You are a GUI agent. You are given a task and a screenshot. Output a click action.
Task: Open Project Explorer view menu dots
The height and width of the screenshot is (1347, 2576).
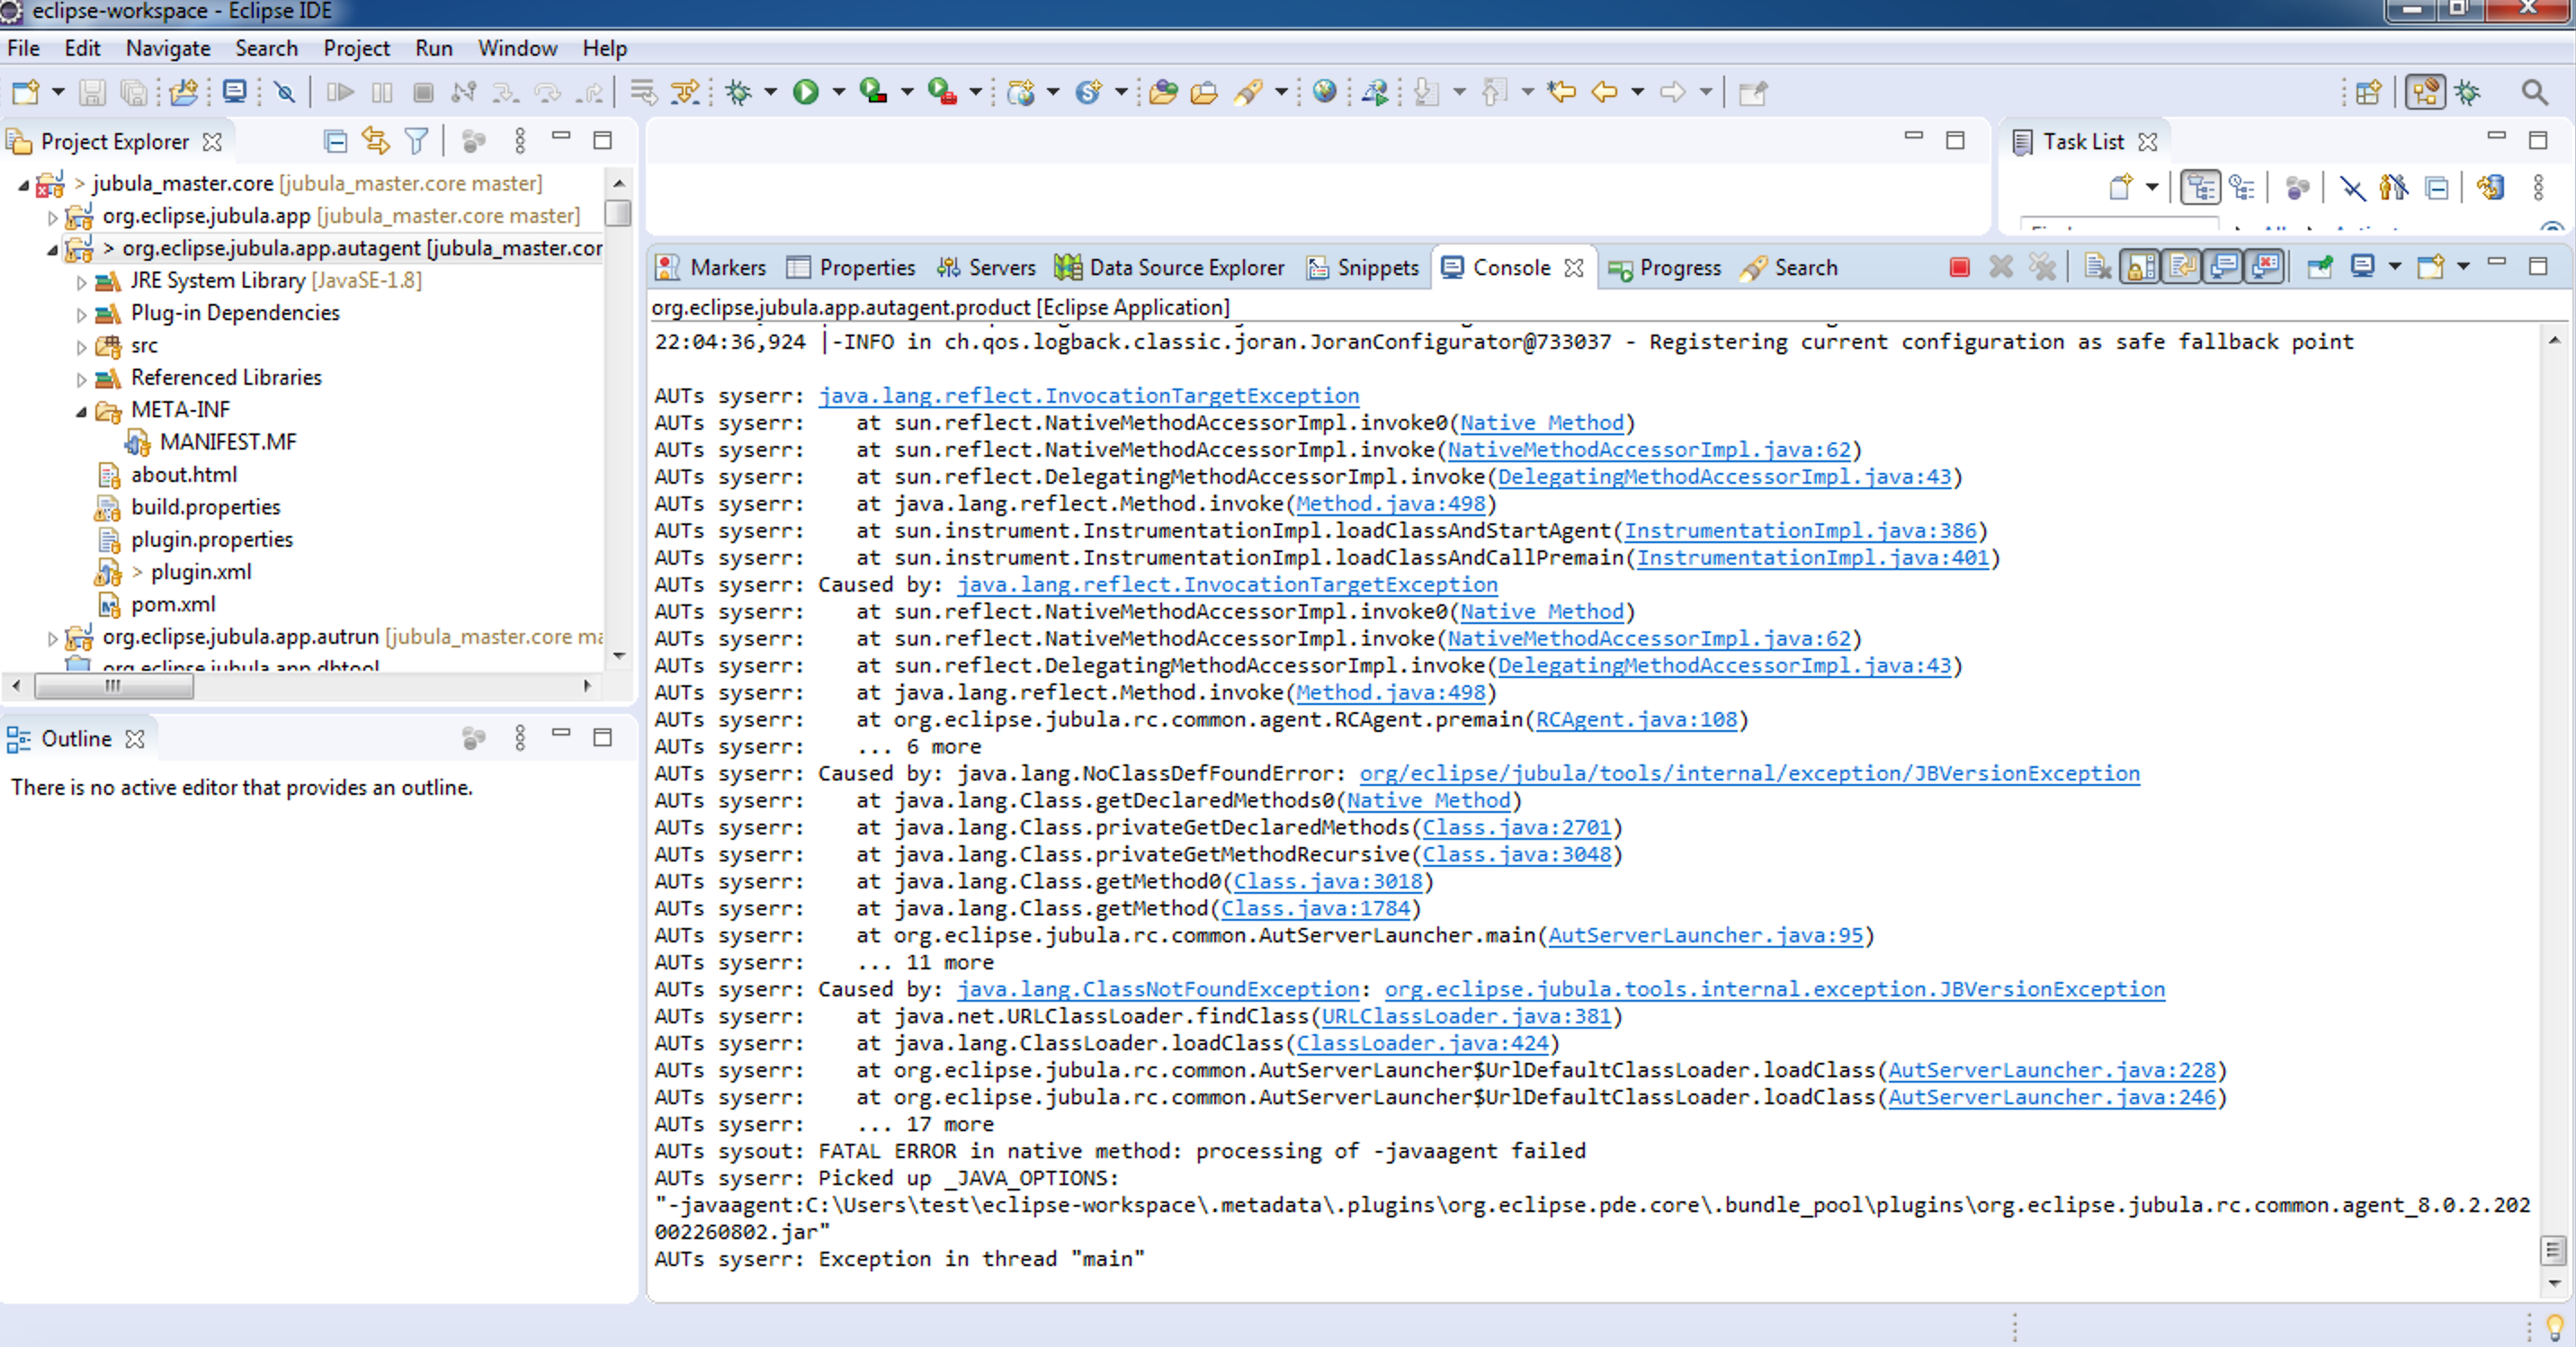(x=520, y=141)
